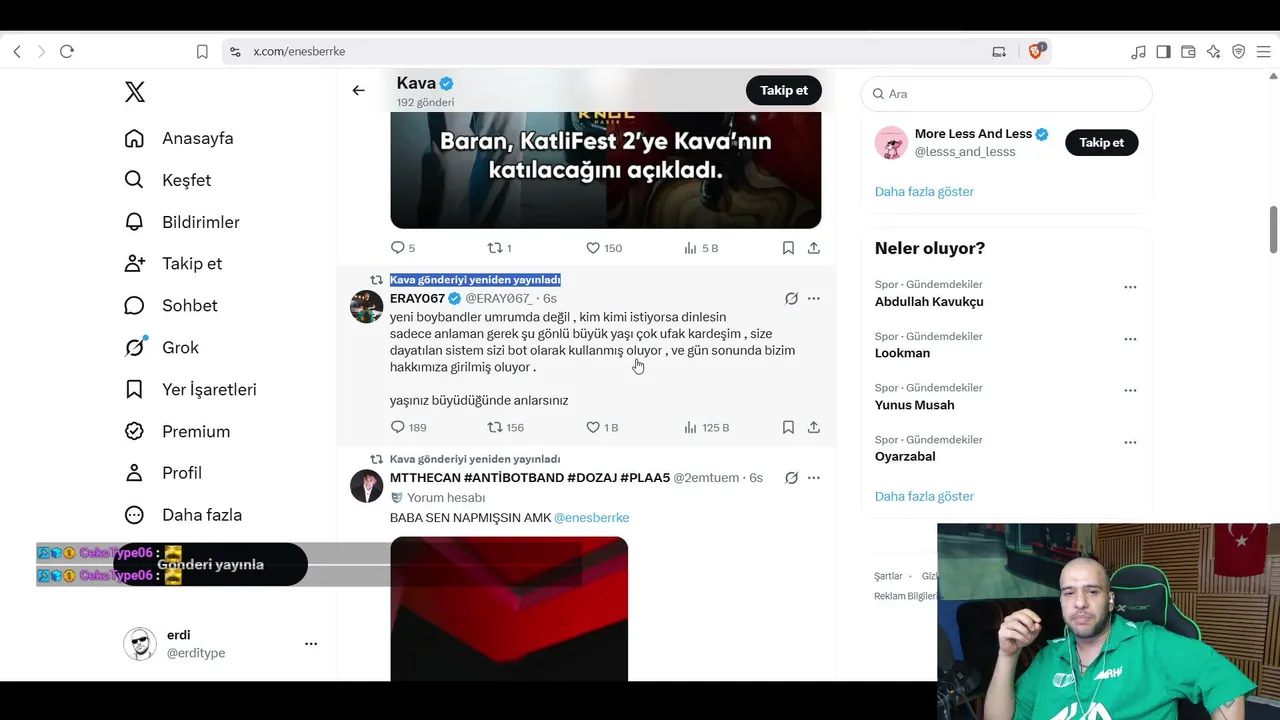Repost ERAY067's post with 156 reposts

tap(505, 427)
